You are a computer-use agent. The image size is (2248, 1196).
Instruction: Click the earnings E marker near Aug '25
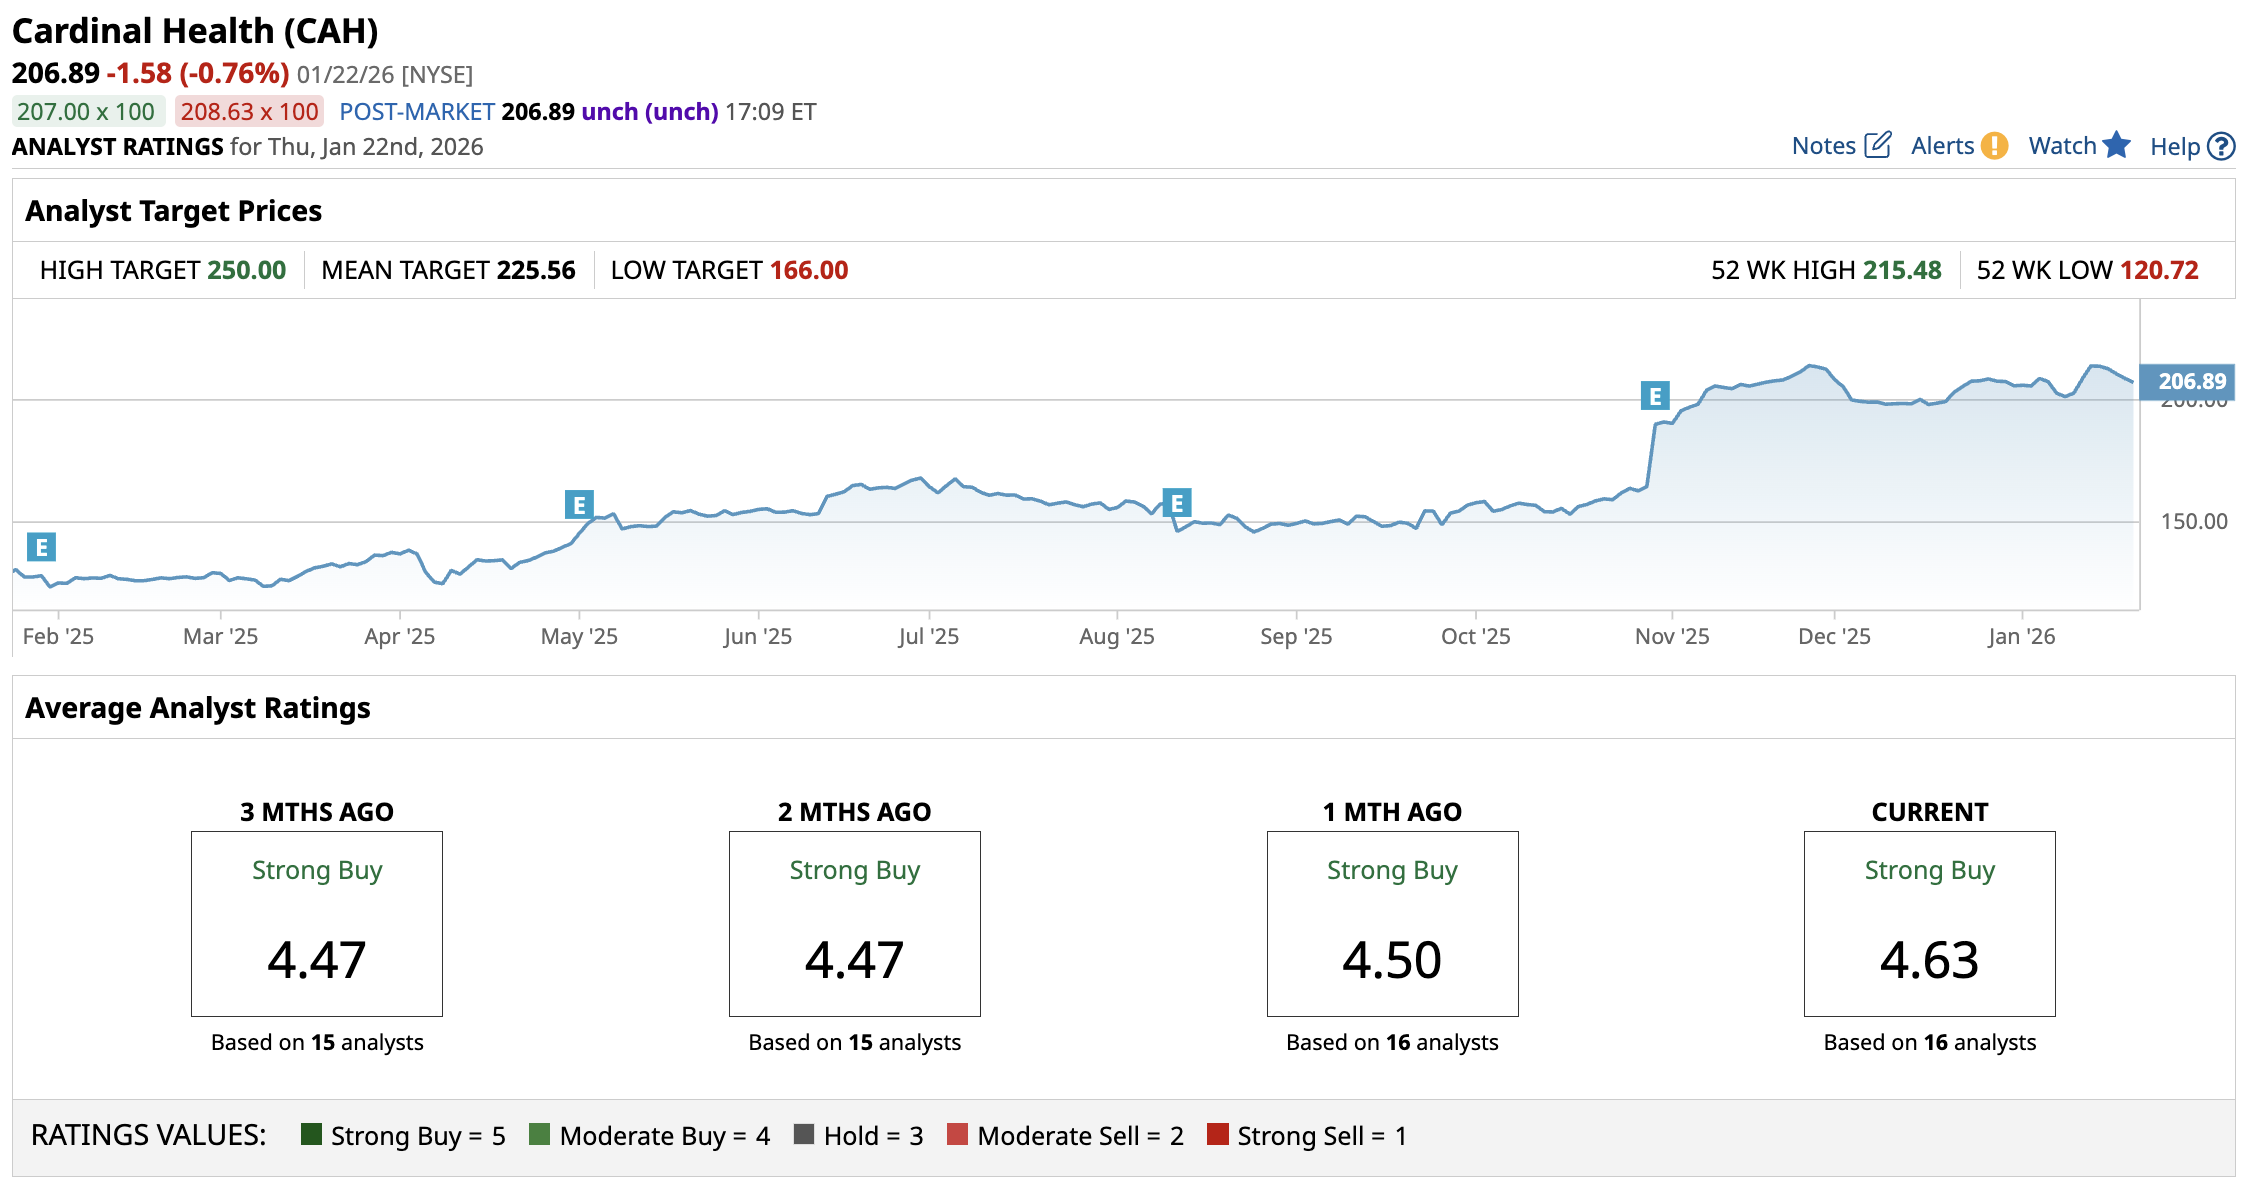1177,503
